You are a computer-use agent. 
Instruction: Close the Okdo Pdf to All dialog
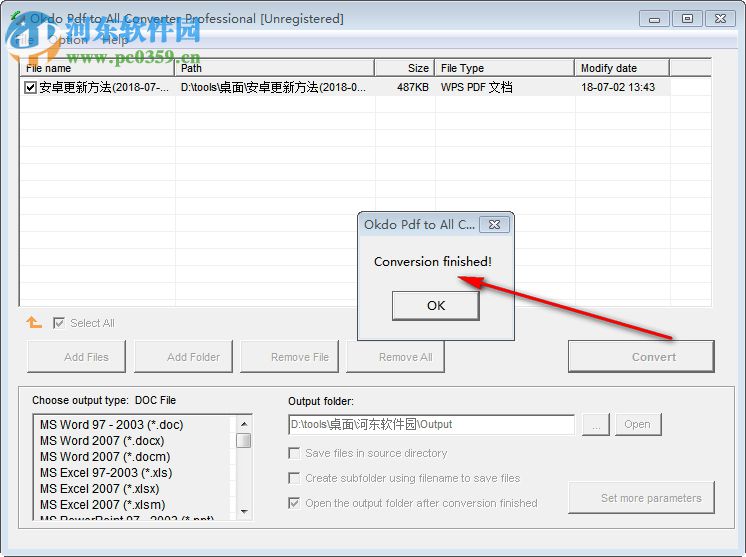[494, 225]
